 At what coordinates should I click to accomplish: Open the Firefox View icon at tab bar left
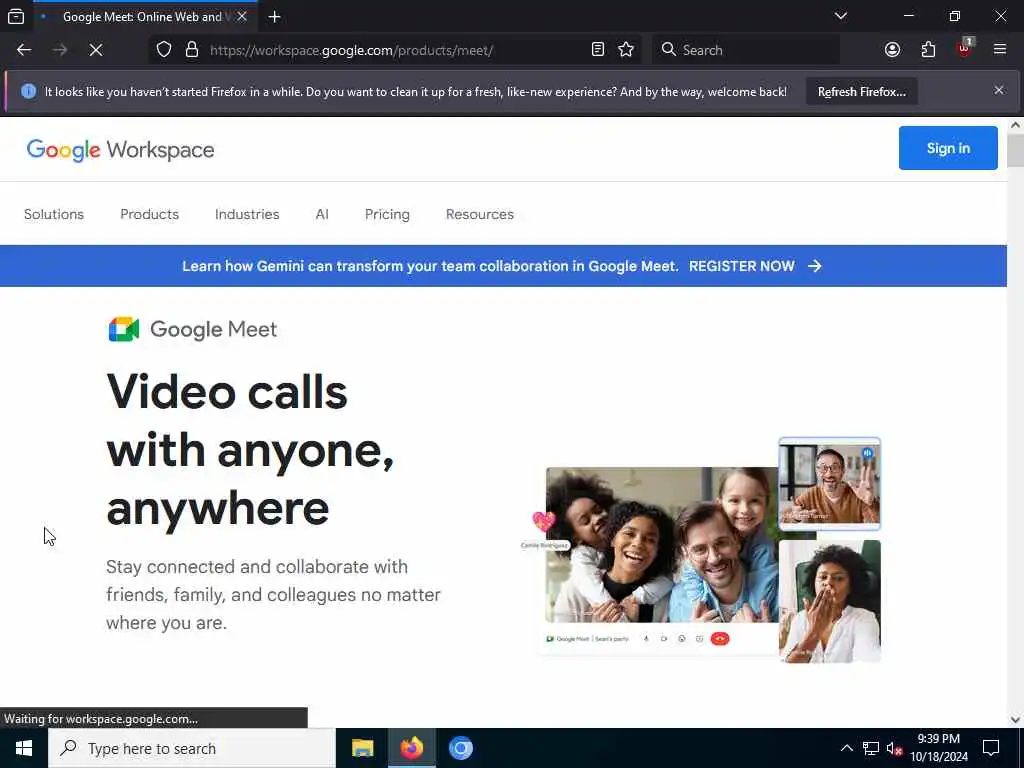point(16,17)
